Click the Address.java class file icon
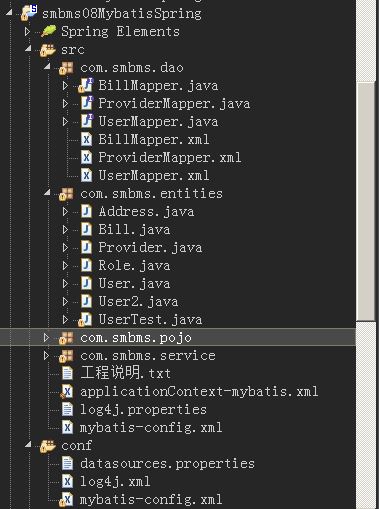The height and width of the screenshot is (509, 379). (87, 211)
